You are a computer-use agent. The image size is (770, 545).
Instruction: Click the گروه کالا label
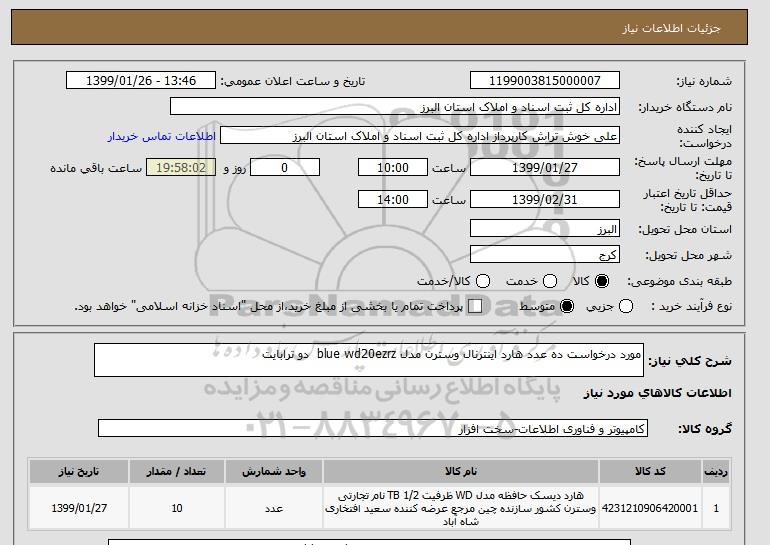click(705, 429)
